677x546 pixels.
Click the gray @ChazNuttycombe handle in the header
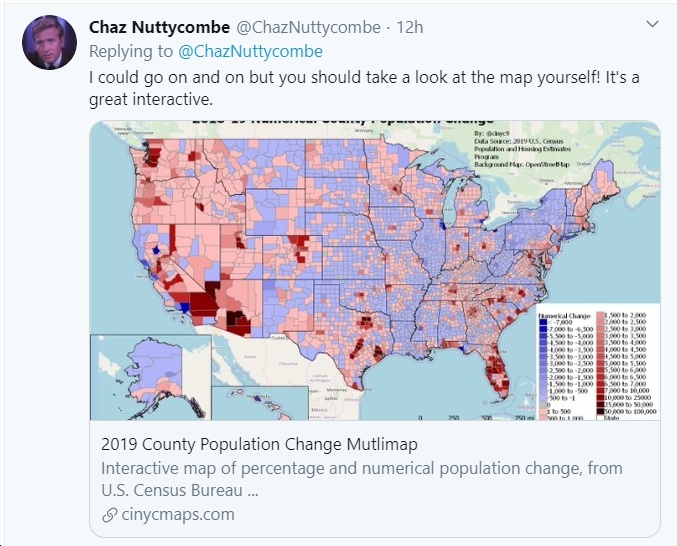[x=308, y=27]
